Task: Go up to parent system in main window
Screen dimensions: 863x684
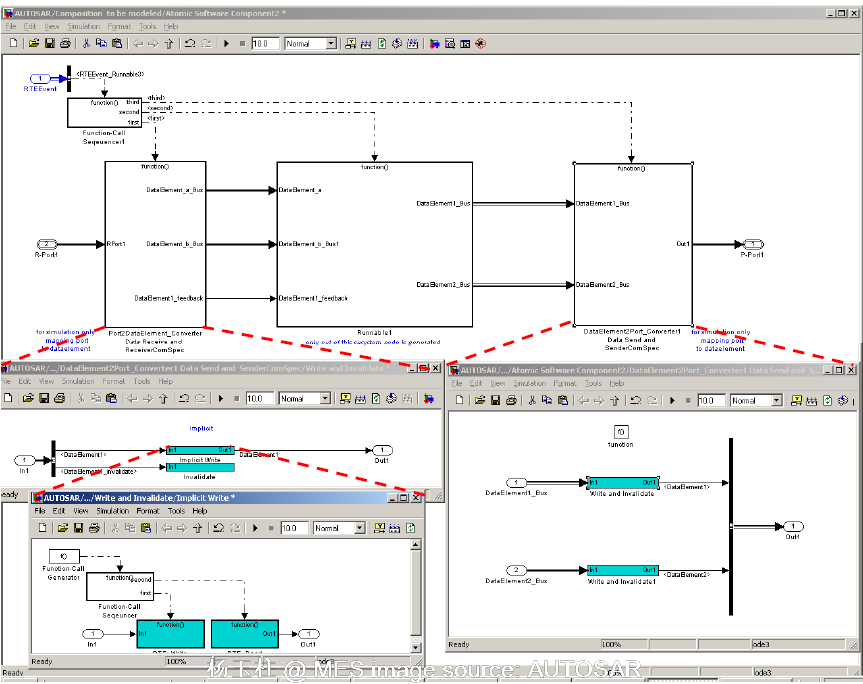Action: [169, 43]
